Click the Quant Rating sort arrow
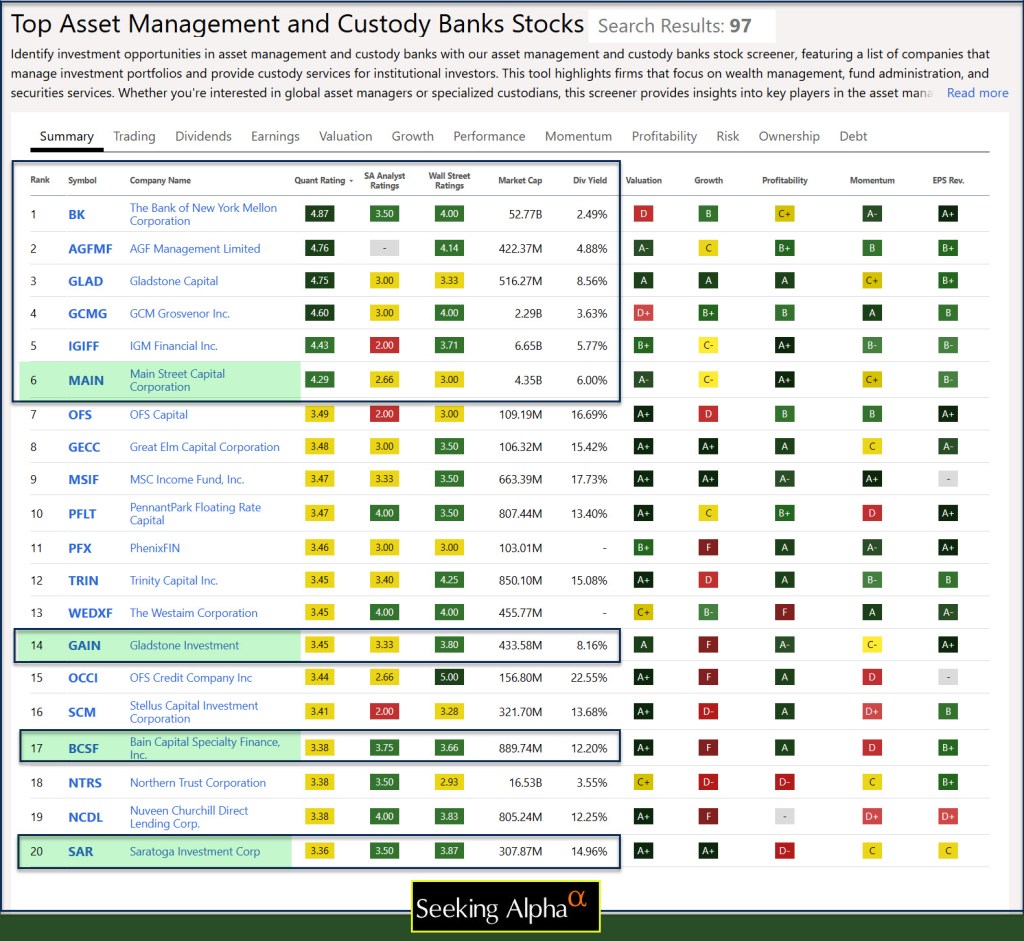This screenshot has height=941, width=1024. [x=351, y=181]
